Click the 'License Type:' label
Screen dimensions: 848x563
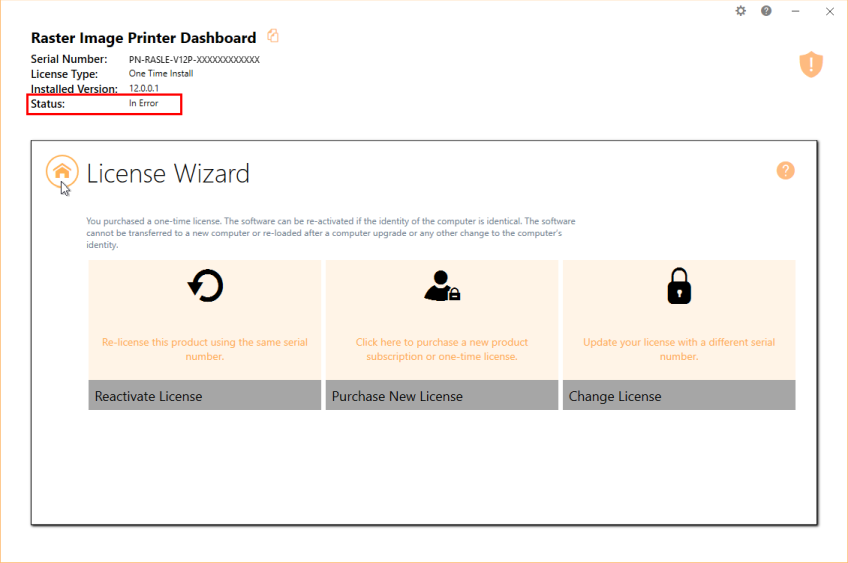[64, 74]
